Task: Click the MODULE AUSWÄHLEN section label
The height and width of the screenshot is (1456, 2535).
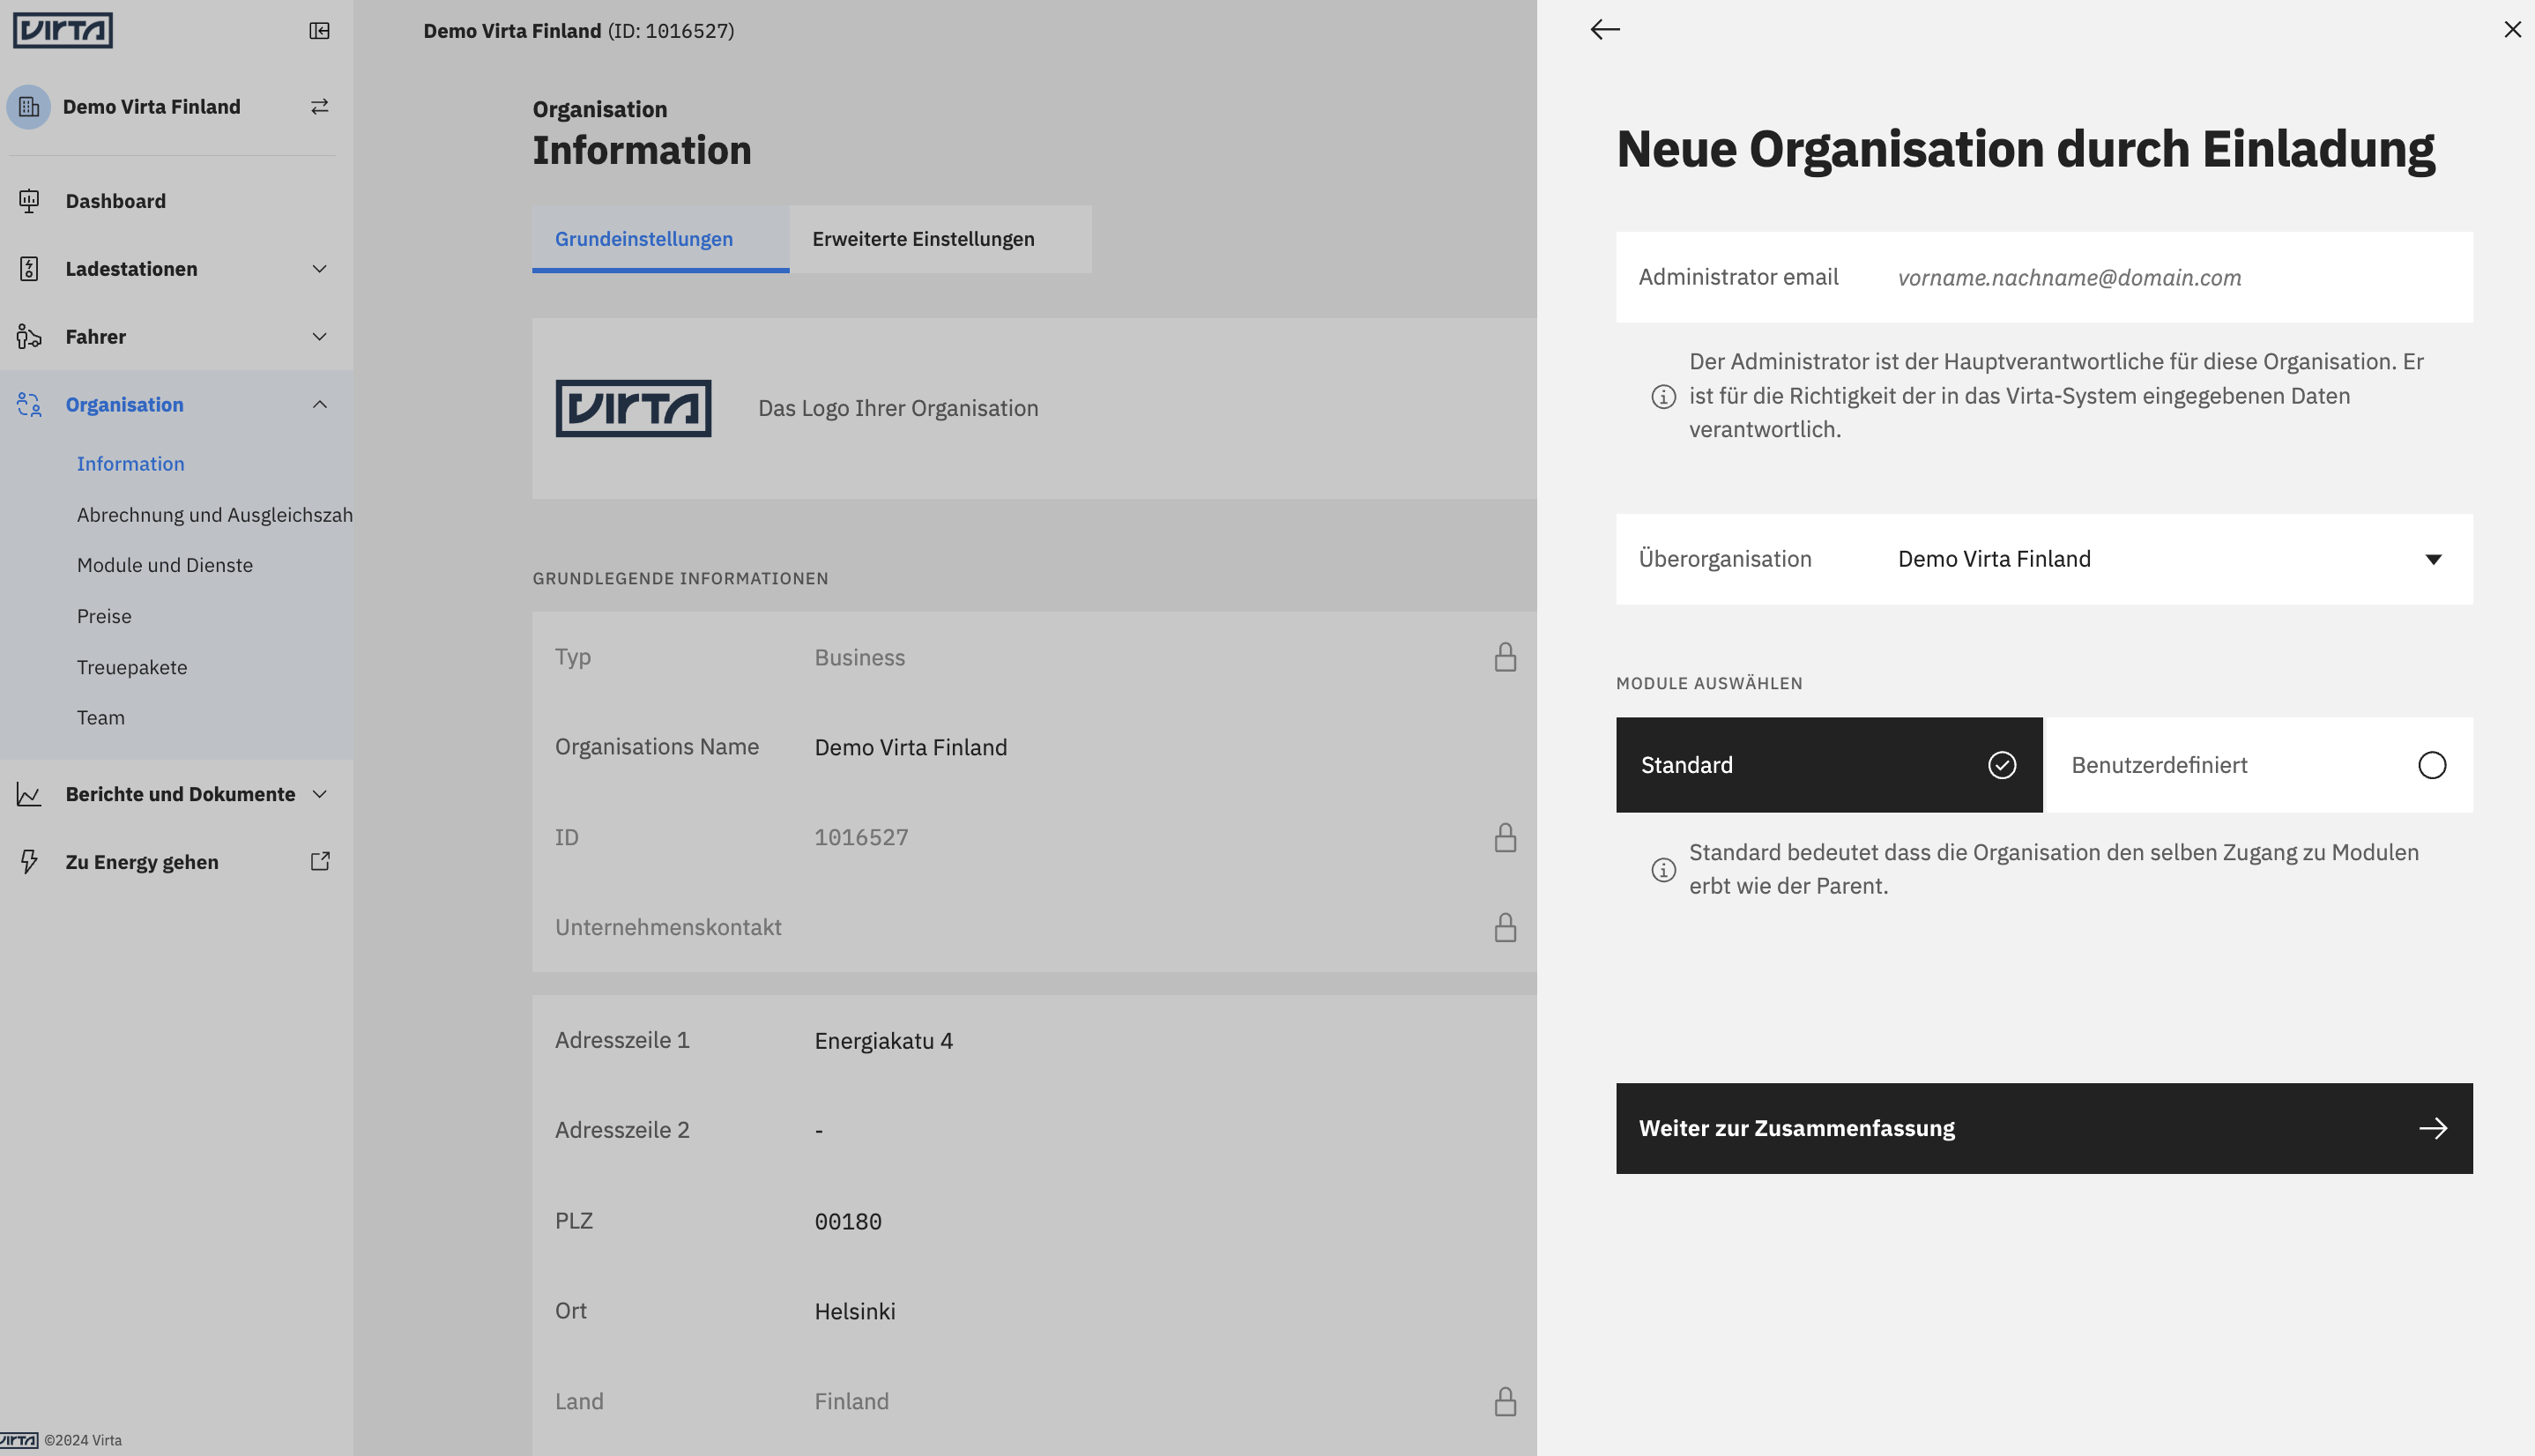Action: (x=1709, y=683)
